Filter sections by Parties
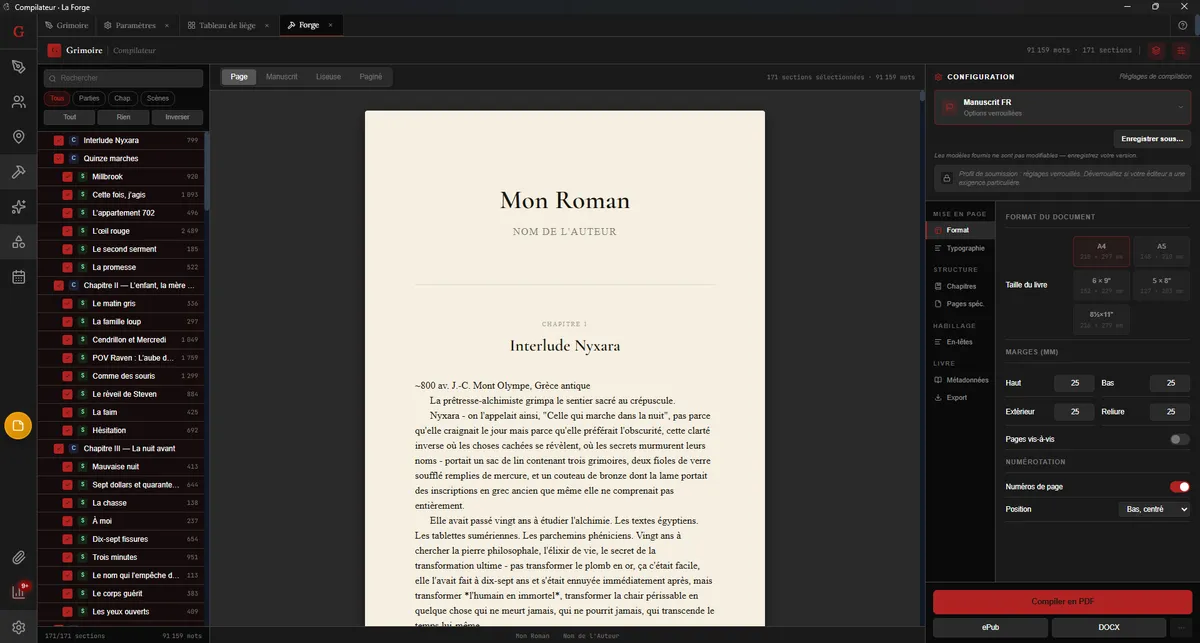 click(x=89, y=98)
